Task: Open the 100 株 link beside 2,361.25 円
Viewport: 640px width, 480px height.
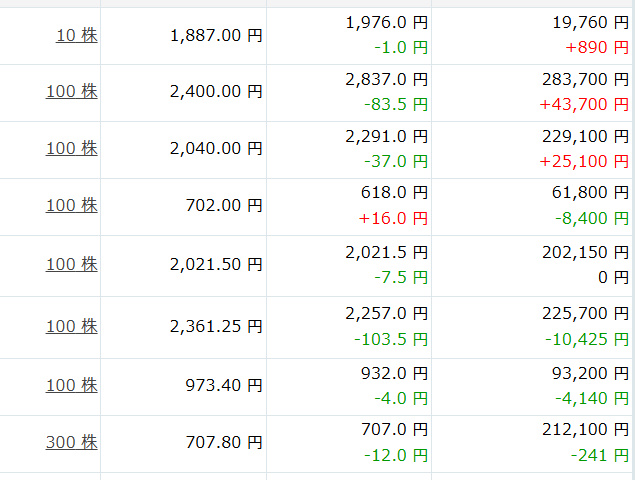Action: point(72,326)
